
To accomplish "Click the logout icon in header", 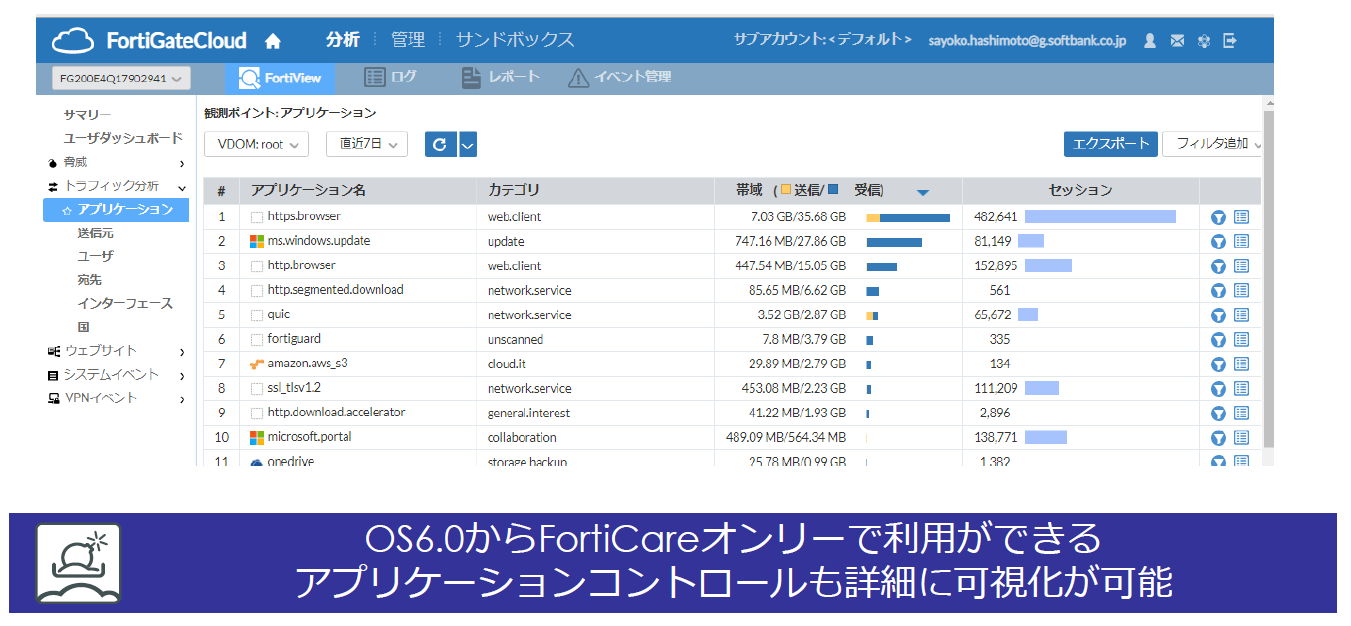I will coord(1230,41).
